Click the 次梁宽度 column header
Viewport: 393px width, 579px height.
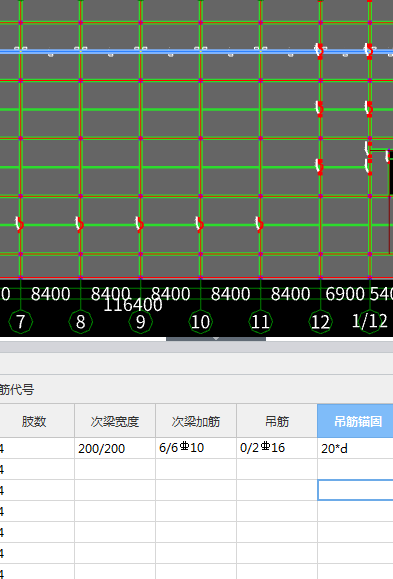(115, 421)
